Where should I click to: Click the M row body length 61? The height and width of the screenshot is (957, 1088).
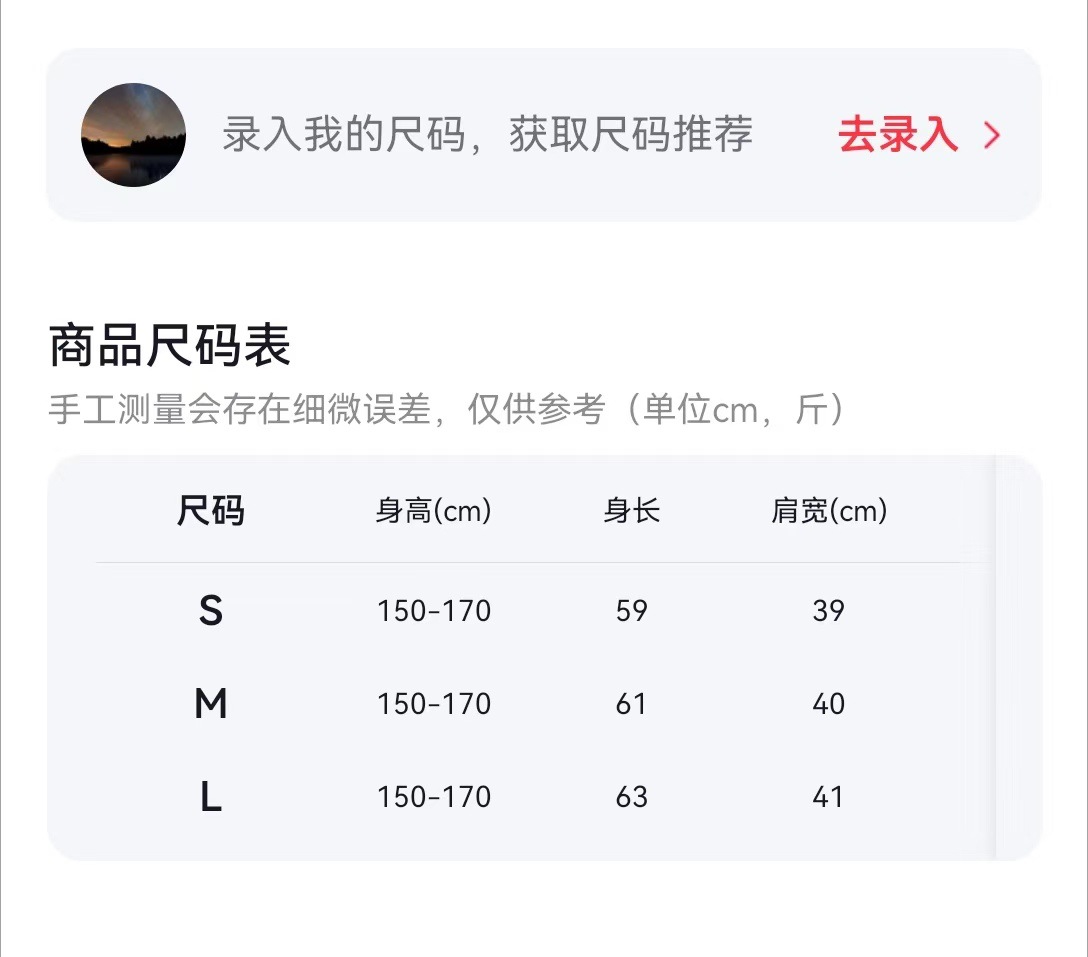pos(631,704)
